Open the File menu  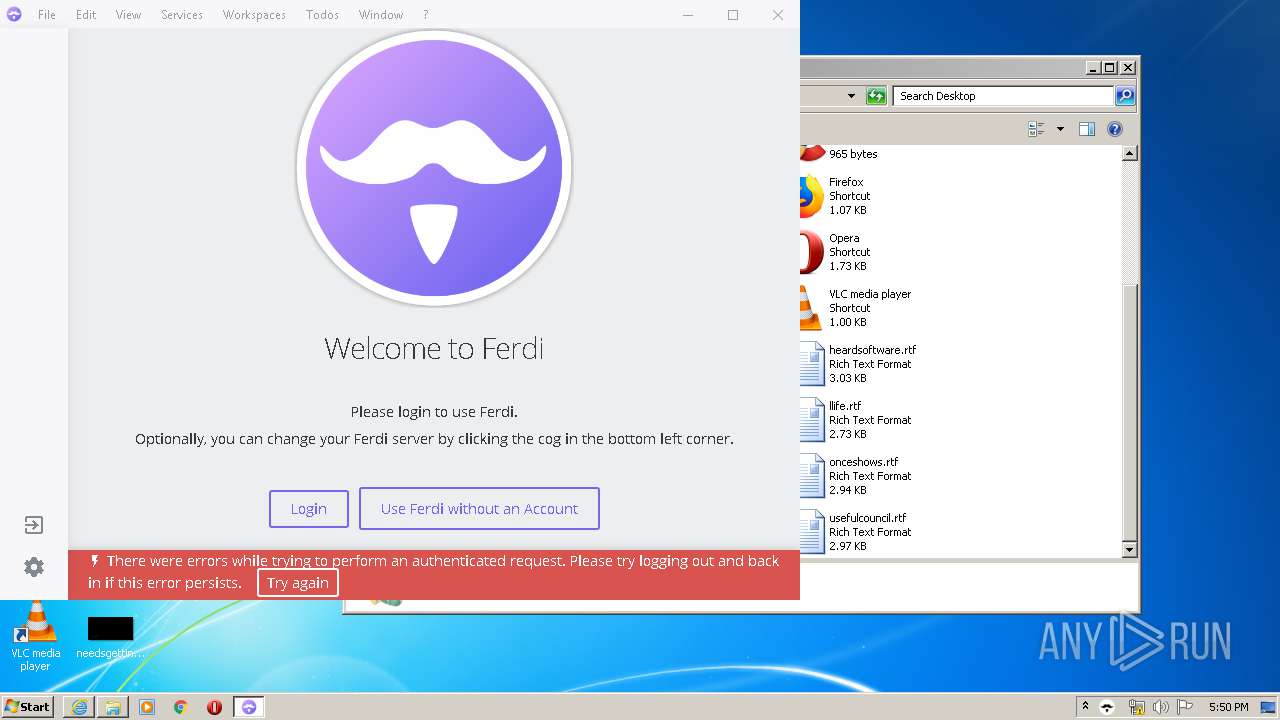pos(47,15)
